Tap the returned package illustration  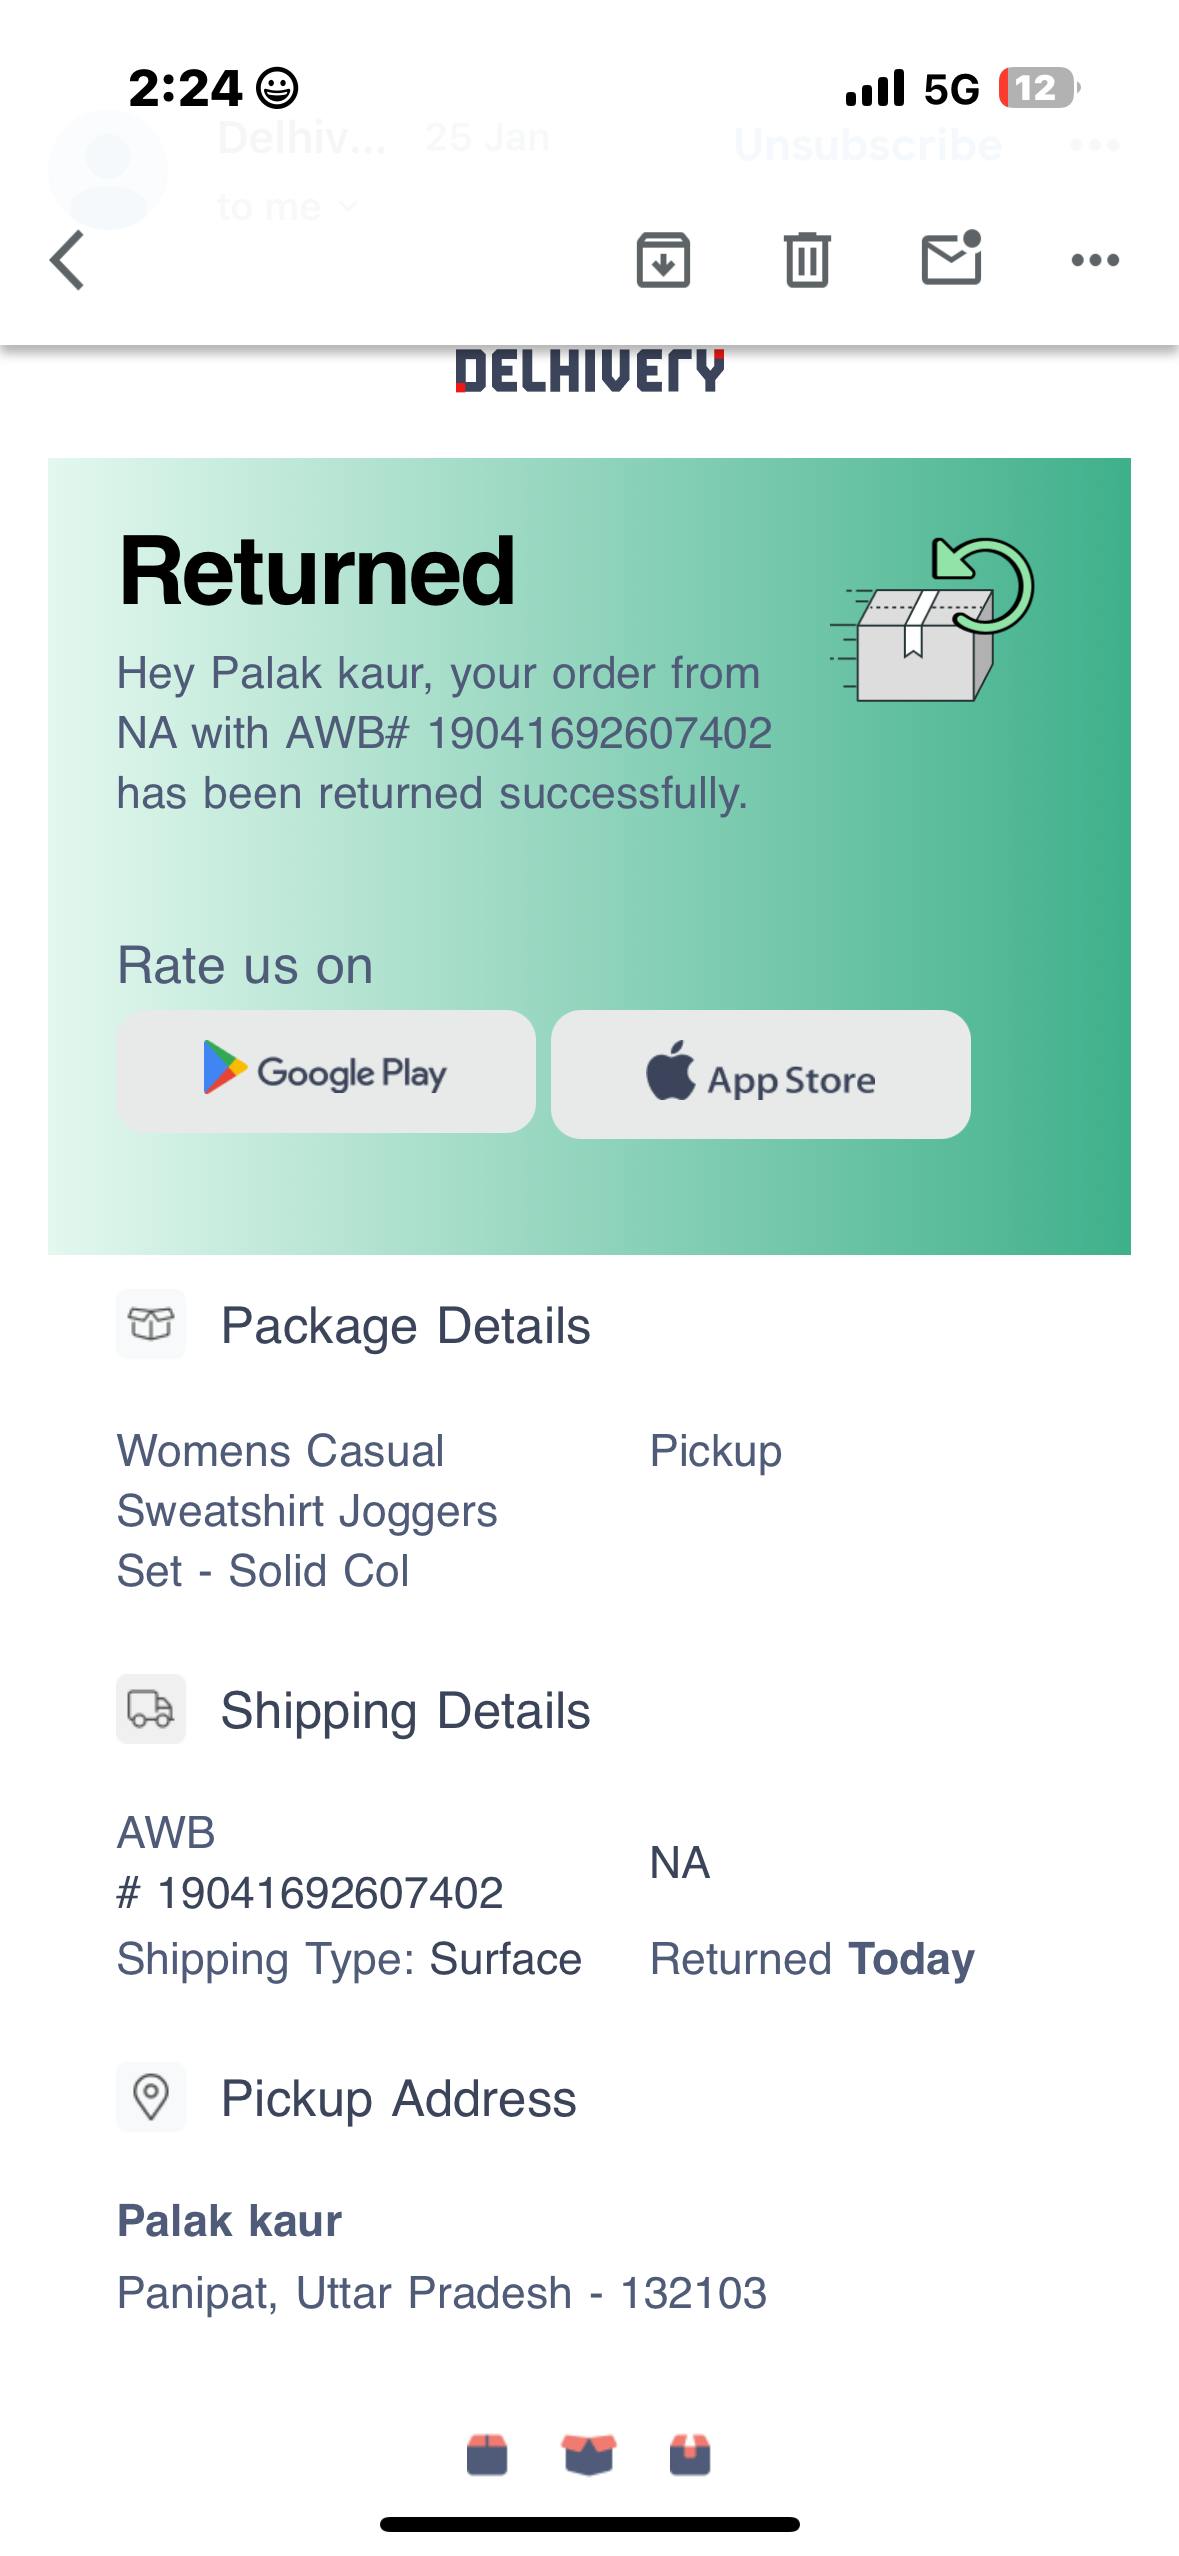[930, 620]
